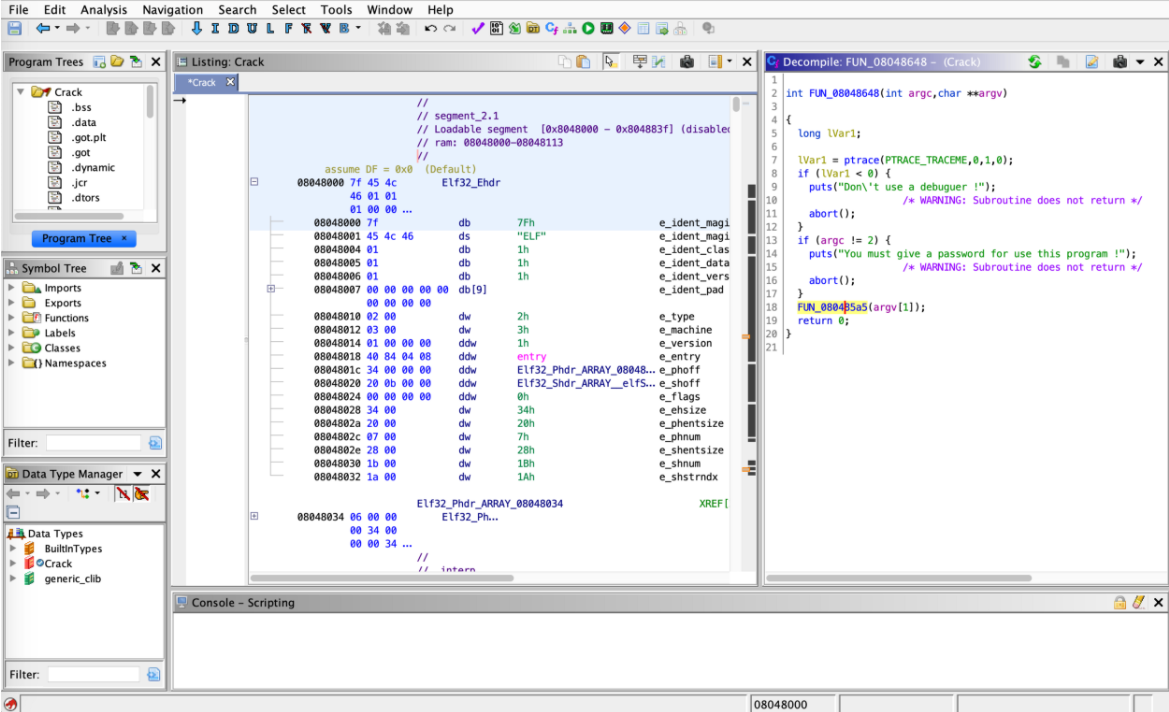Expand the Functions folder in Symbol Tree
The image size is (1169, 712).
11,318
